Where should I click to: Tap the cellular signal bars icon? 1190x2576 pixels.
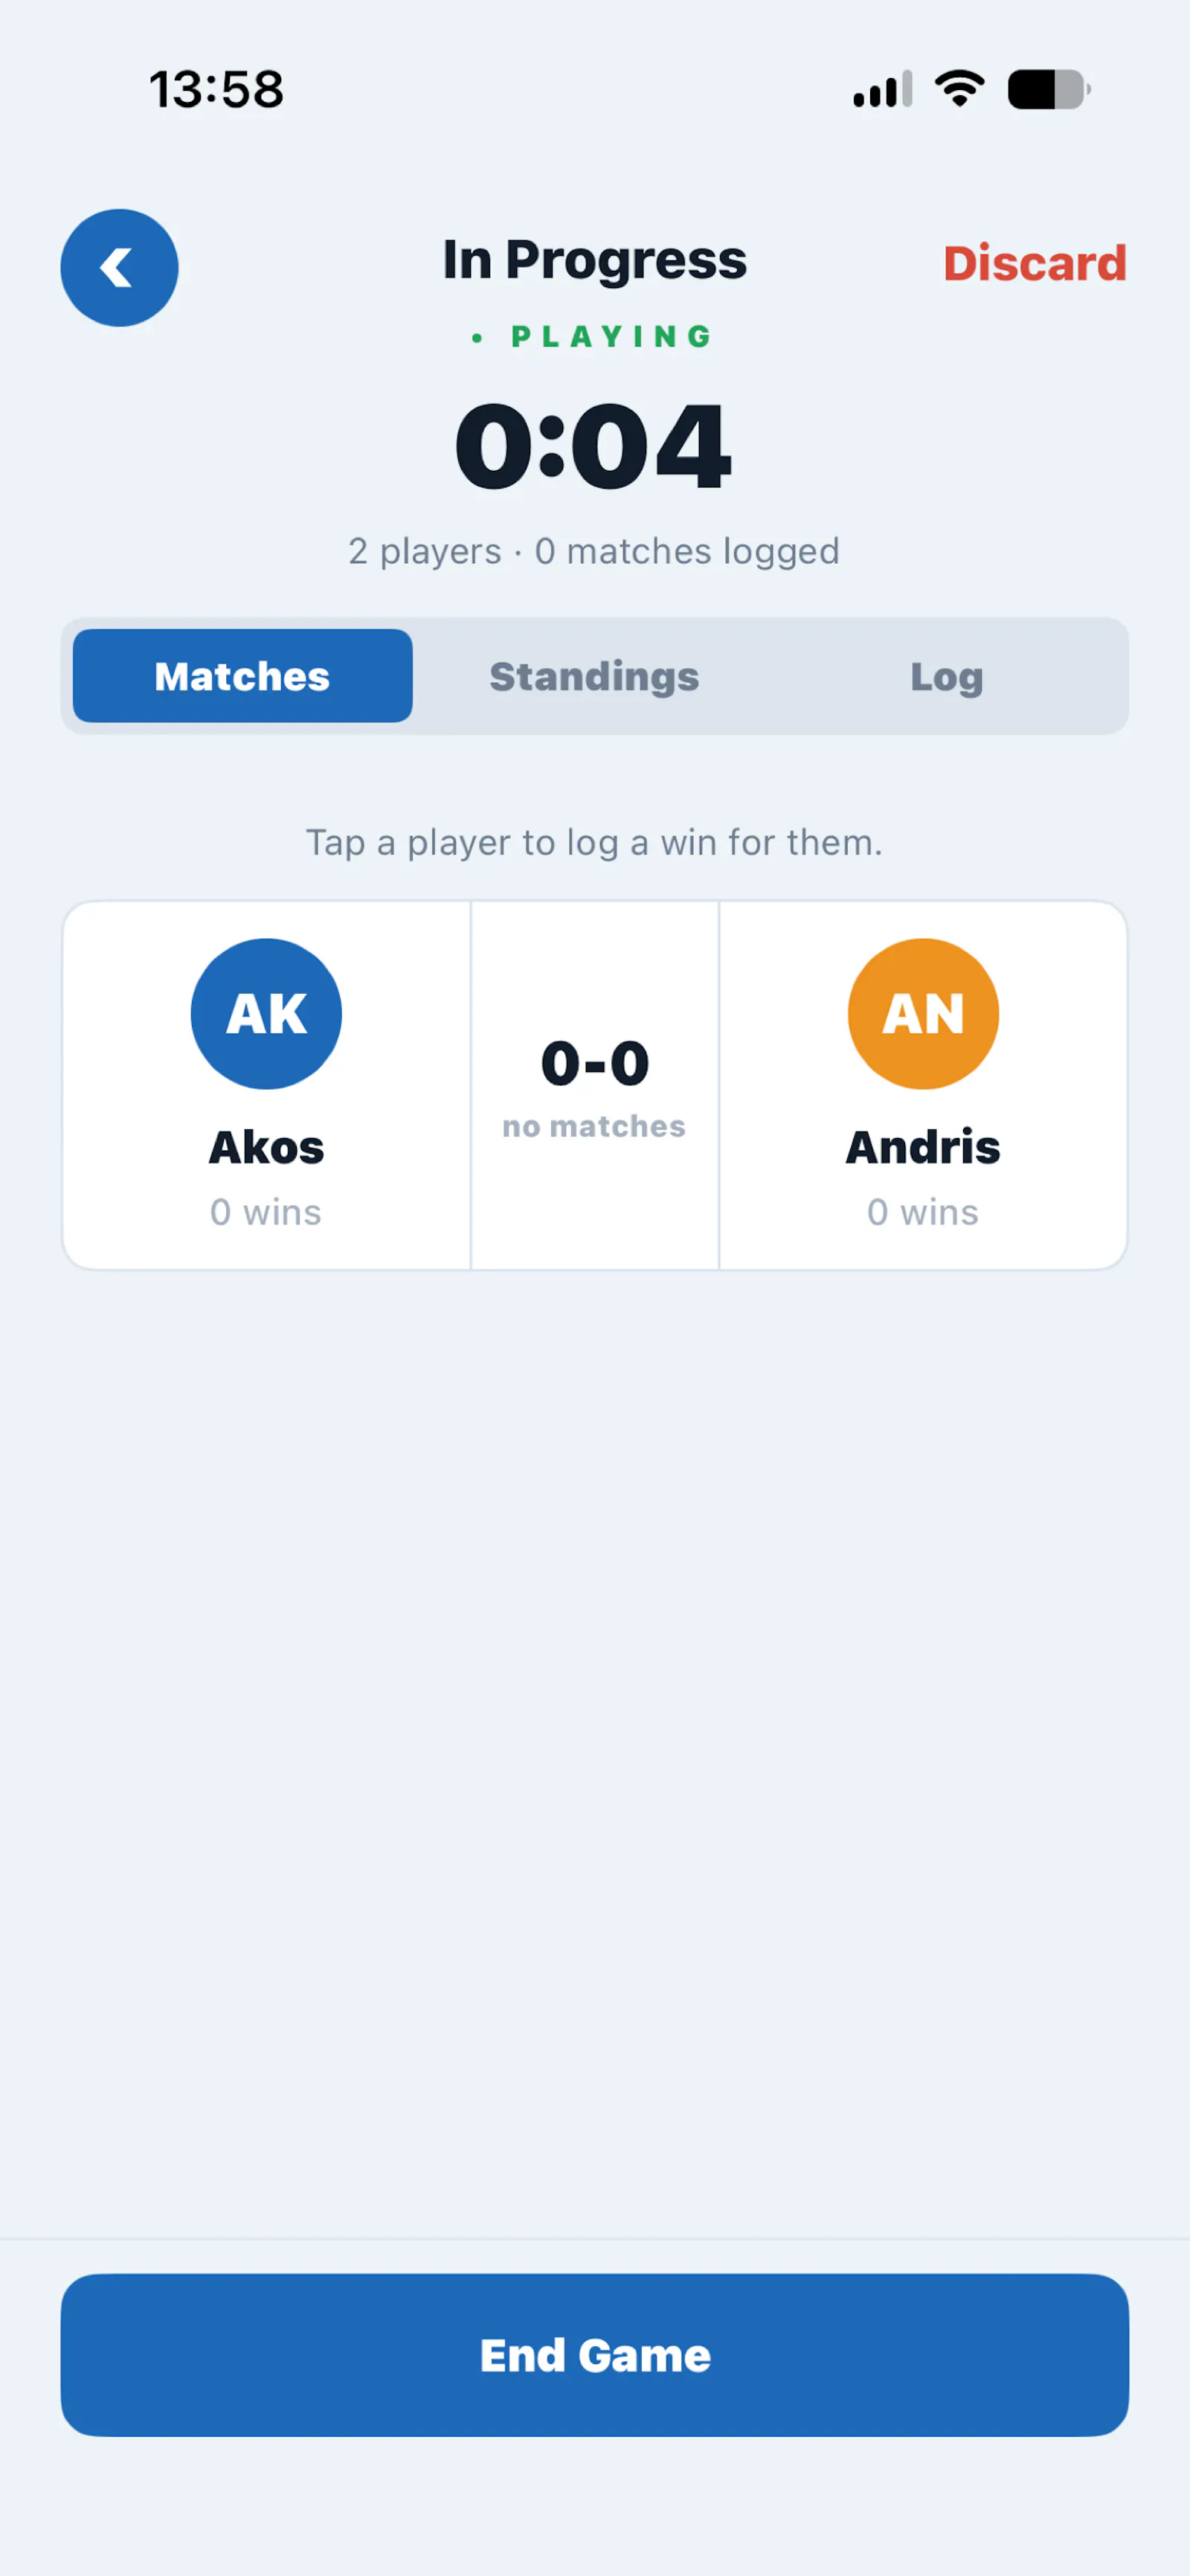882,89
